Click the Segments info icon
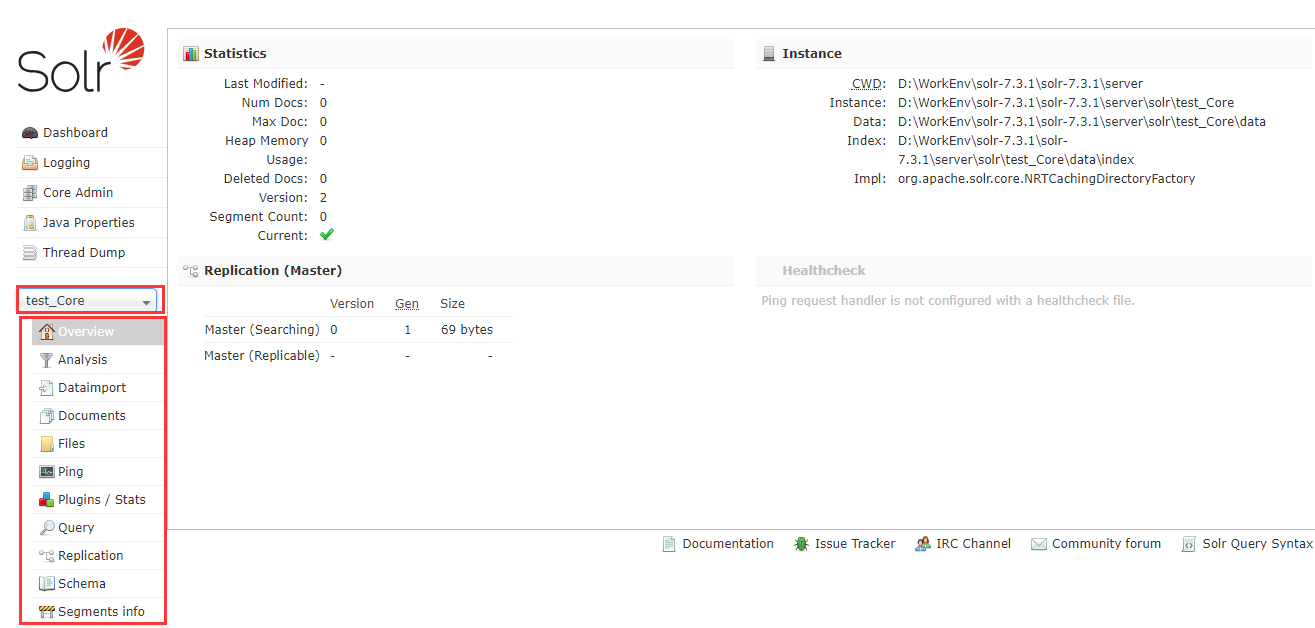This screenshot has height=628, width=1315. [x=47, y=612]
